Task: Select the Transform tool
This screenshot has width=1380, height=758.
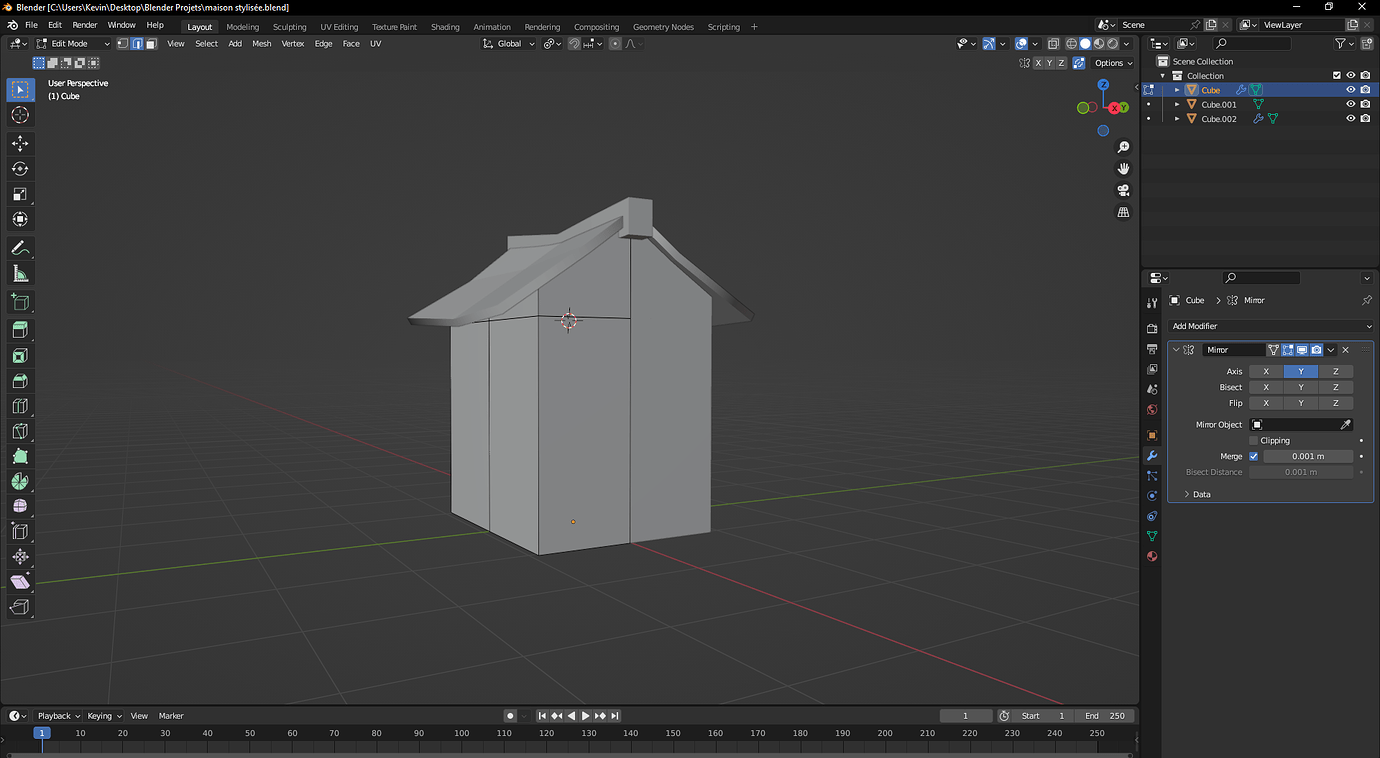Action: [x=20, y=219]
